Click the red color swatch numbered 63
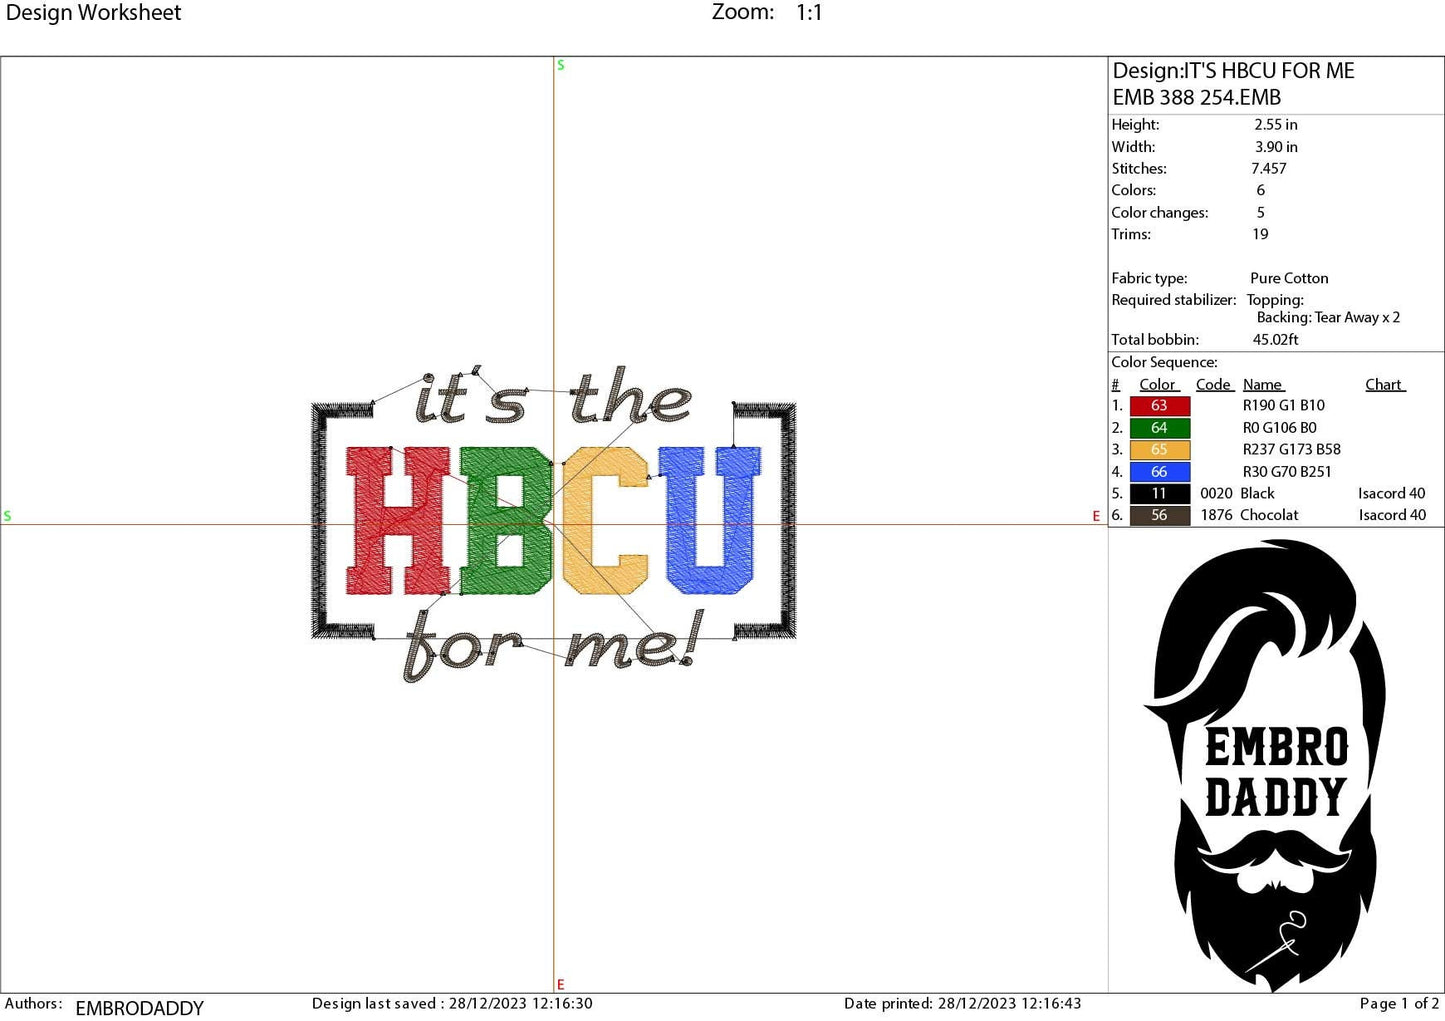This screenshot has height=1021, width=1445. 1159,405
